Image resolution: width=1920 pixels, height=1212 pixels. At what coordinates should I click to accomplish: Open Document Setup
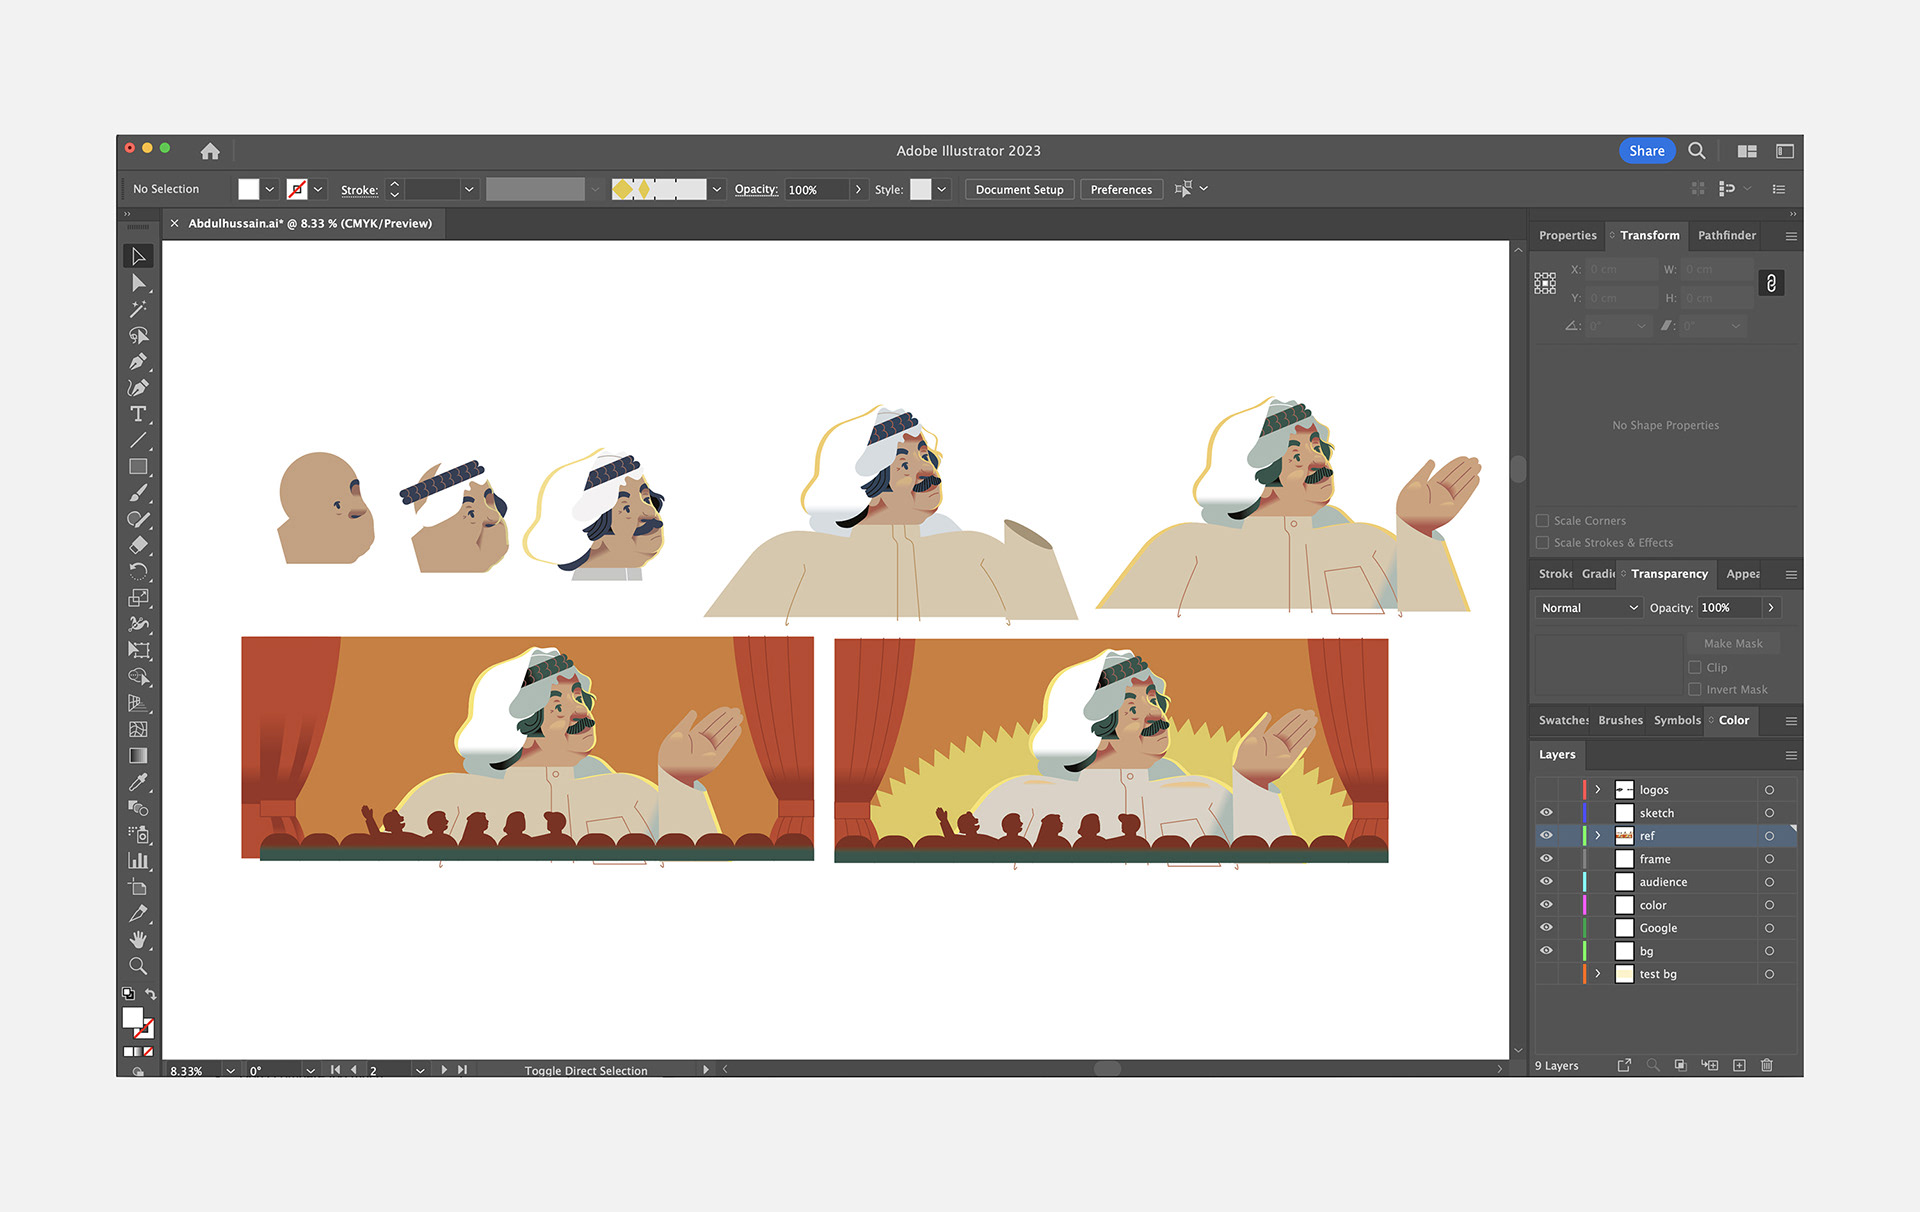(x=1020, y=189)
